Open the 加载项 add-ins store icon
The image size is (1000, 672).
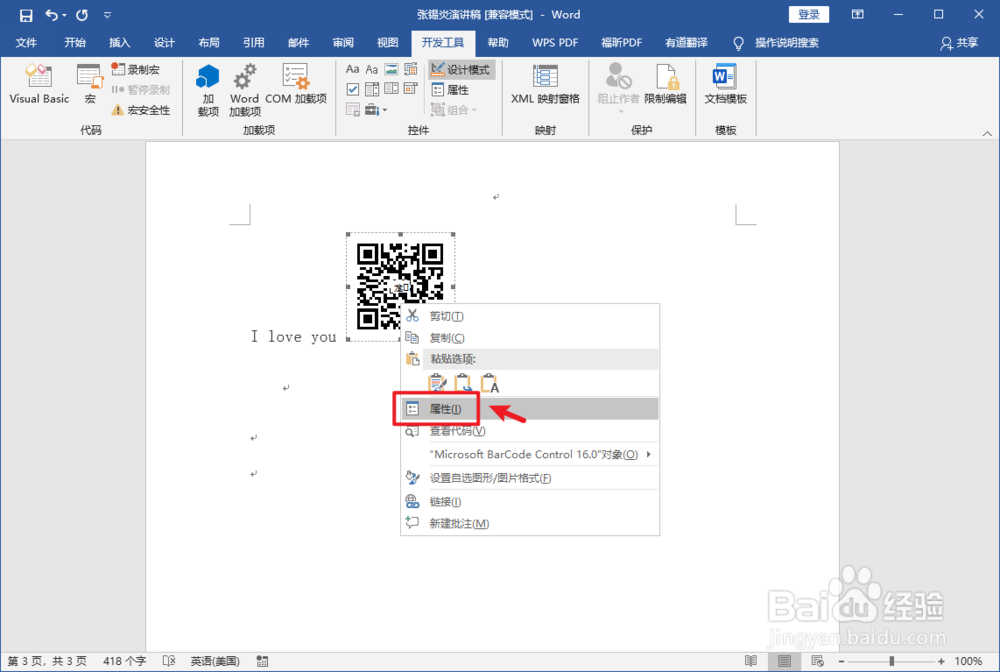(208, 90)
